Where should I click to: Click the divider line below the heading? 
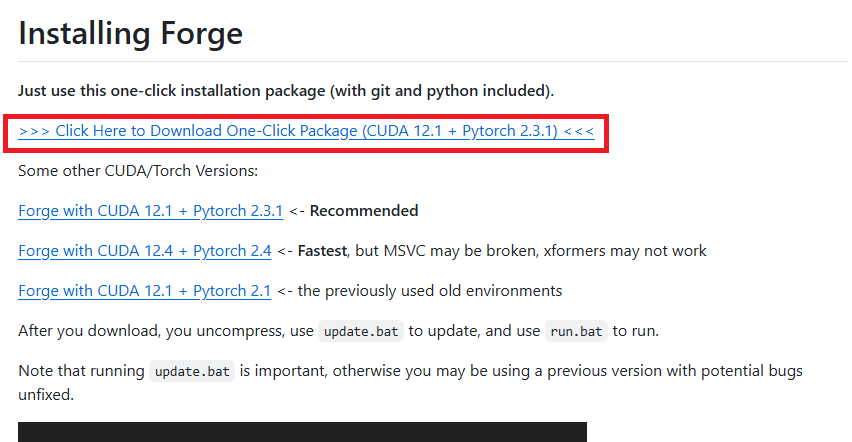point(433,61)
